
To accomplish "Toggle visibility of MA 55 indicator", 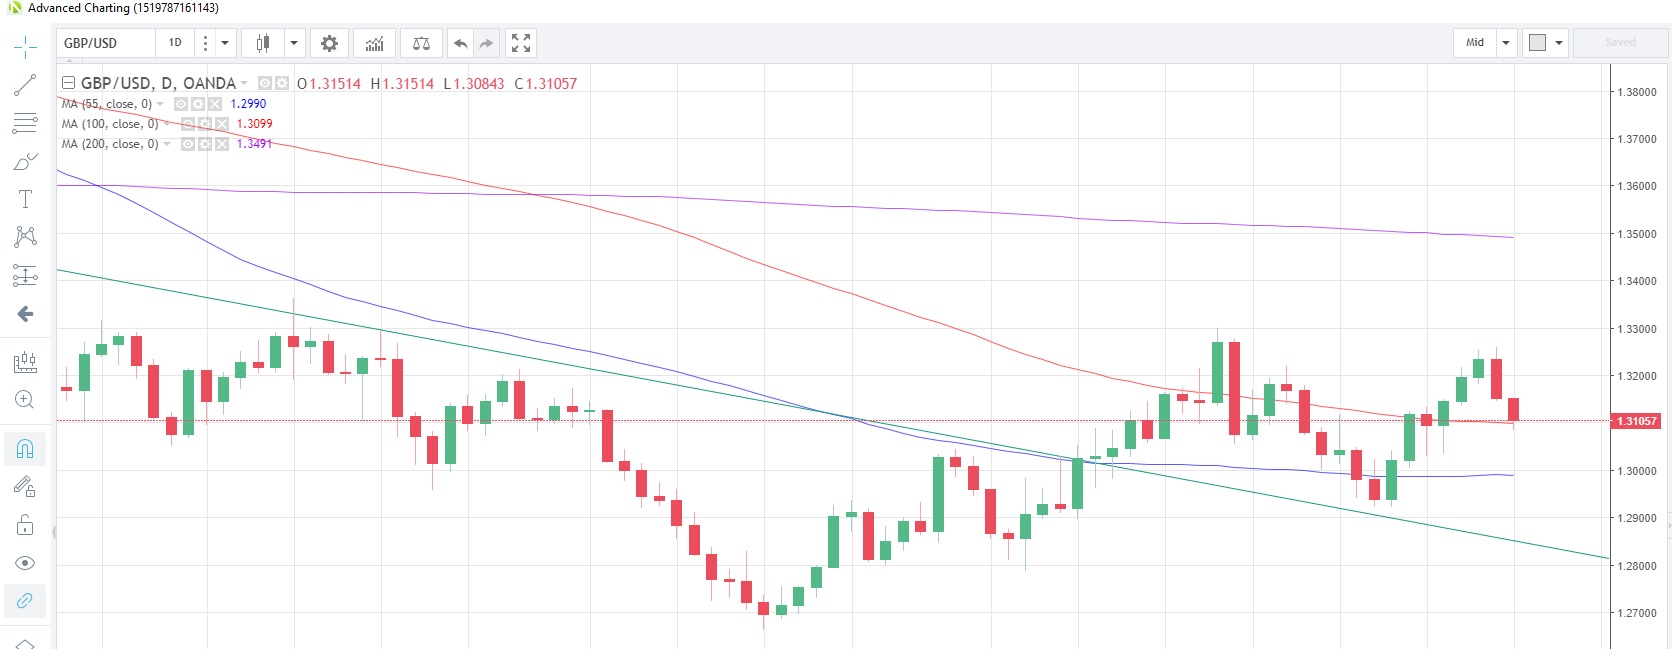I will [181, 104].
